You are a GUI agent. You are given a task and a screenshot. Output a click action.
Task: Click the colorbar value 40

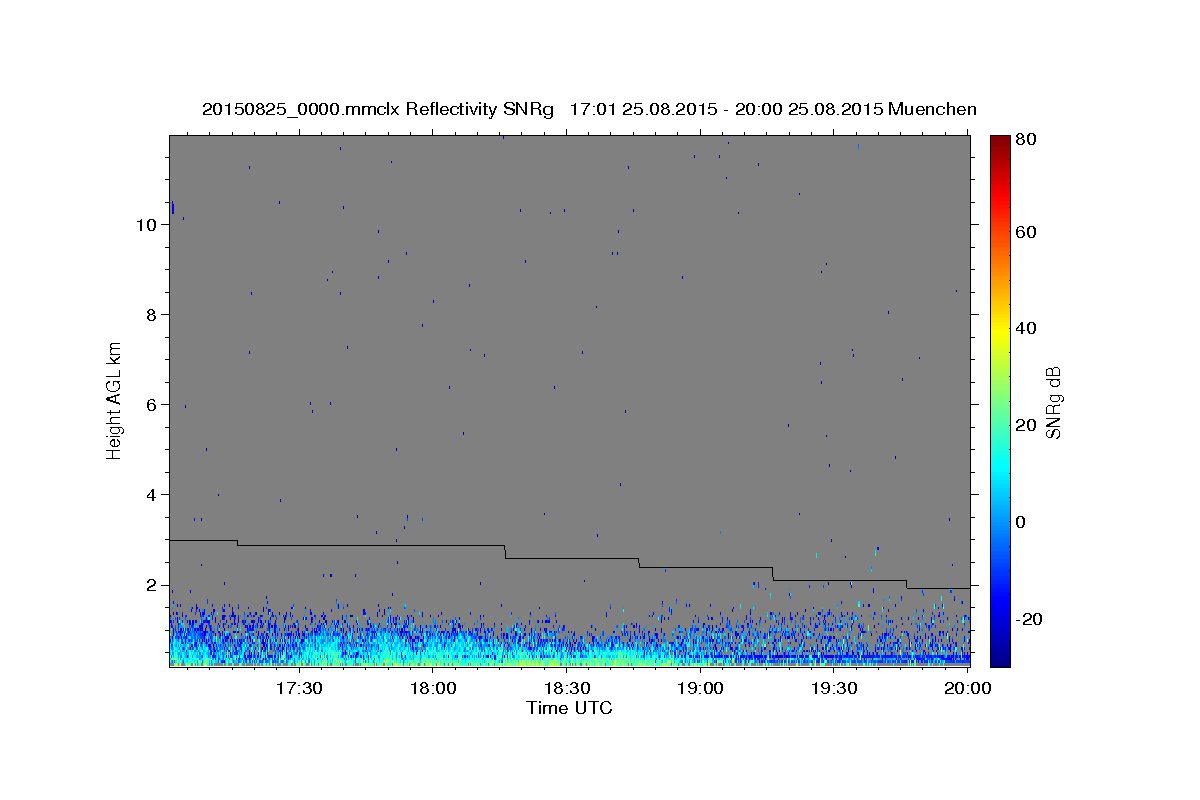click(1025, 328)
